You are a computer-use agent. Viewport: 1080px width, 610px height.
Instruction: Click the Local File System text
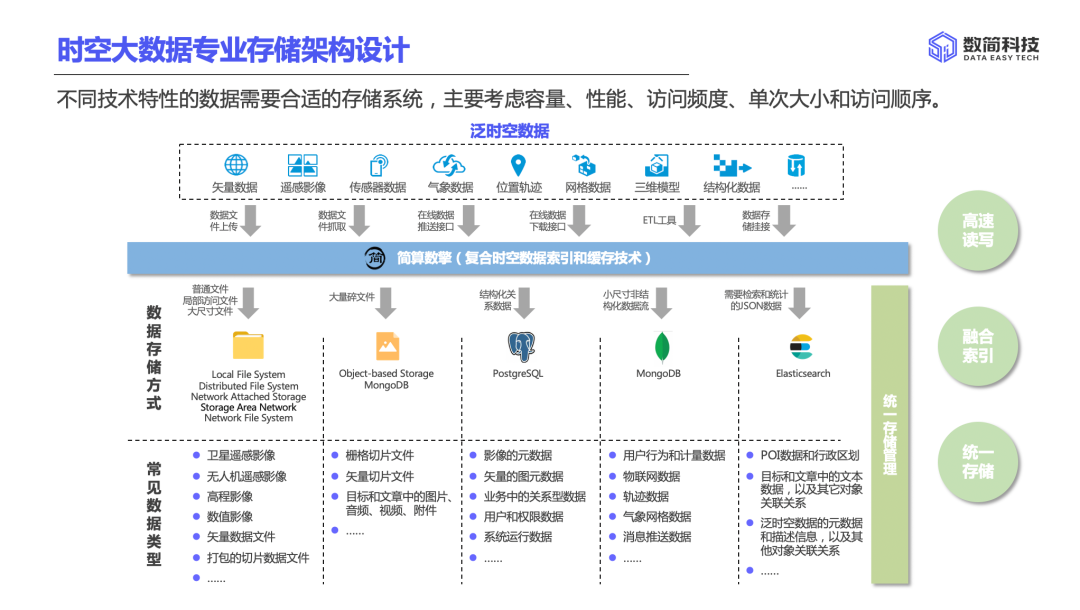click(x=248, y=375)
